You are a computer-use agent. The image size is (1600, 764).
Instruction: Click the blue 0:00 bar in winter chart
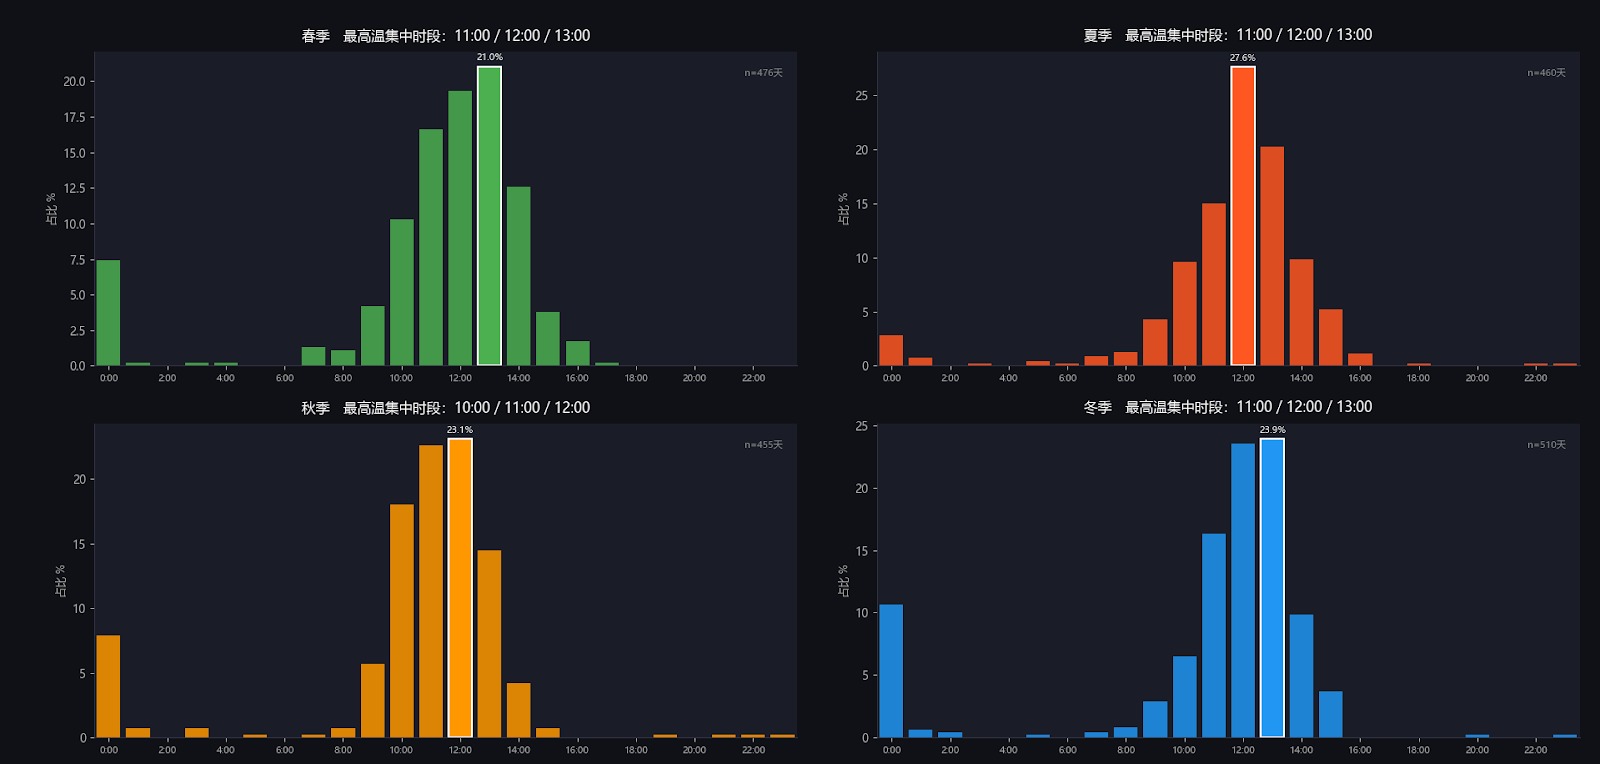(891, 671)
